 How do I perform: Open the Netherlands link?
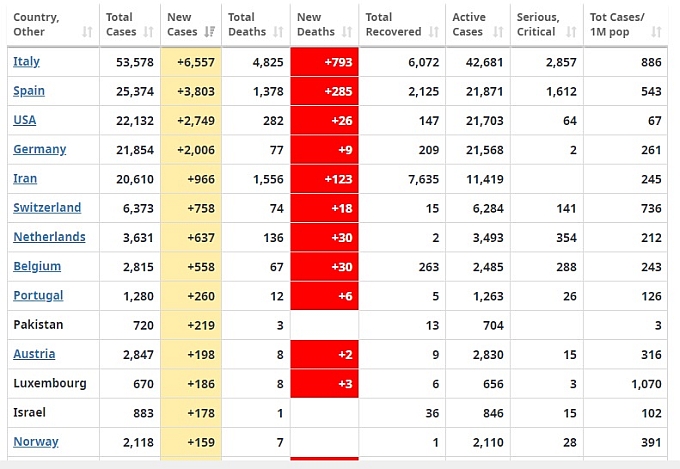[x=49, y=237]
